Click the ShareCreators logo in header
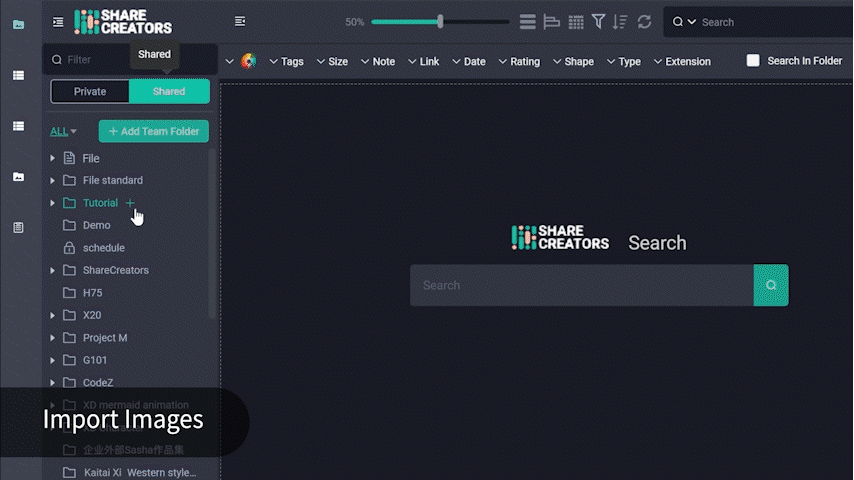Viewport: 854px width, 480px height. 123,22
